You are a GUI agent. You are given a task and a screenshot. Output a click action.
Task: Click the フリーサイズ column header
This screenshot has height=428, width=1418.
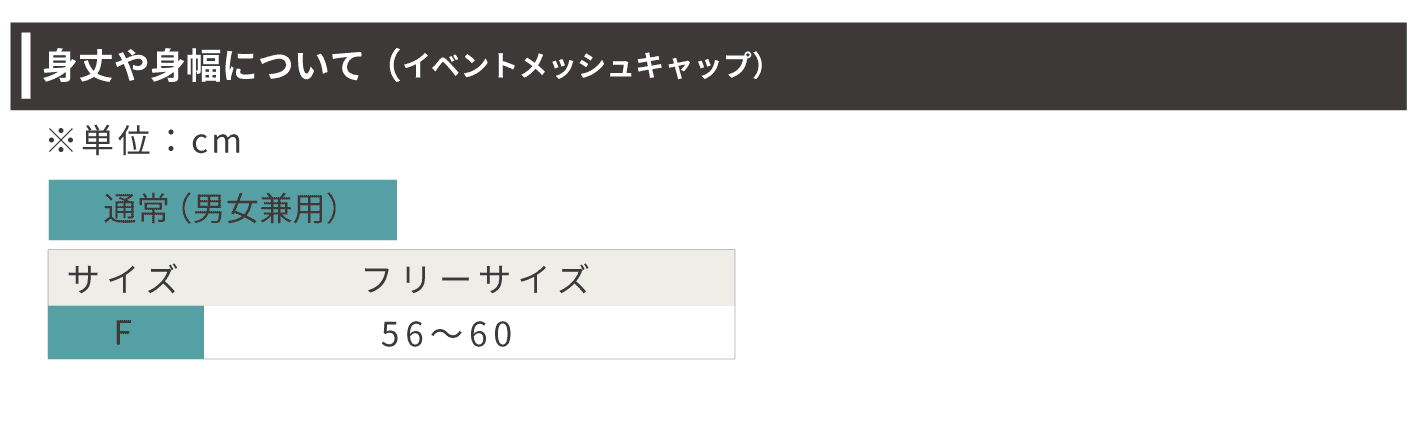pyautogui.click(x=476, y=279)
